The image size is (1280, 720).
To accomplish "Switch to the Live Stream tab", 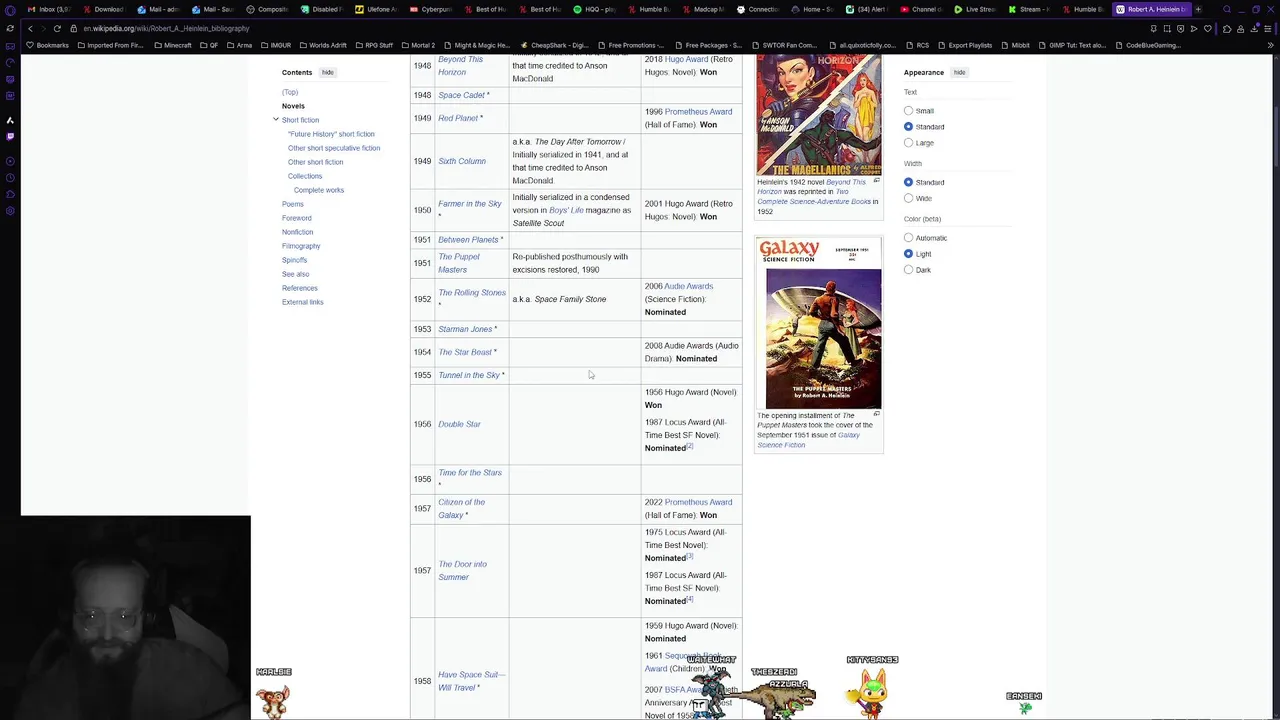I will pos(973,9).
